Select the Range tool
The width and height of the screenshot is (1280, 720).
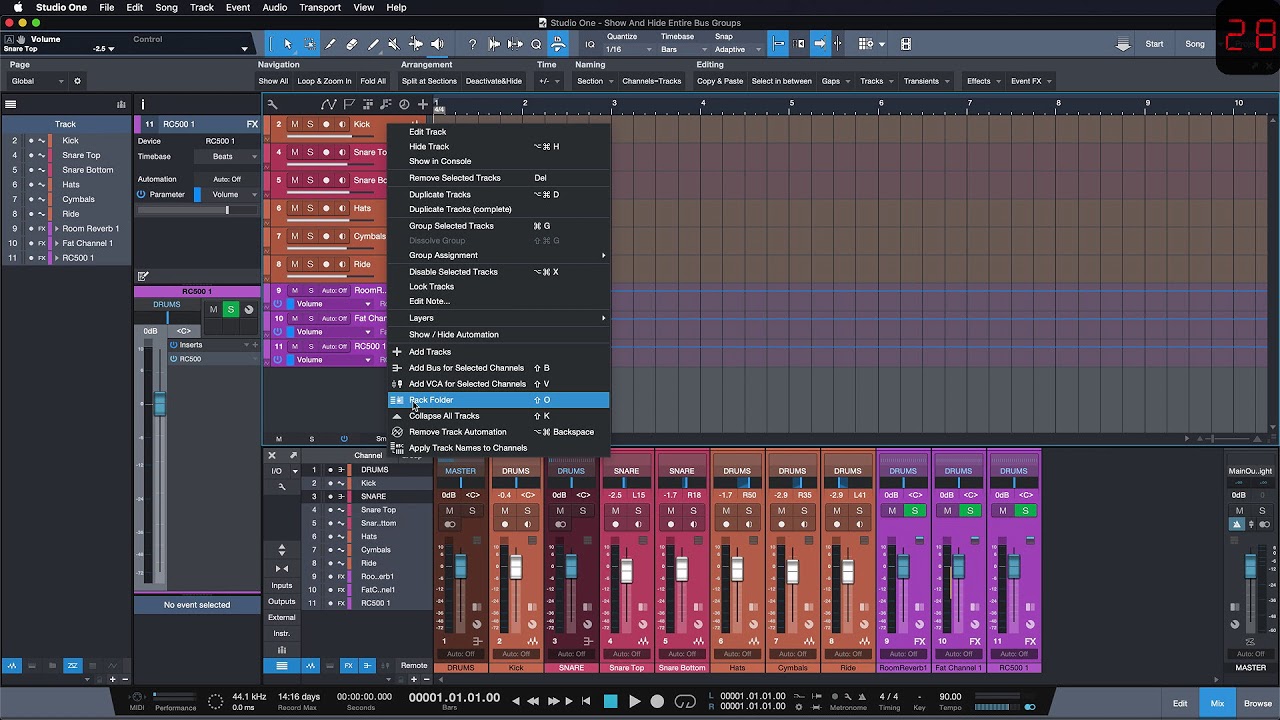(x=309, y=44)
